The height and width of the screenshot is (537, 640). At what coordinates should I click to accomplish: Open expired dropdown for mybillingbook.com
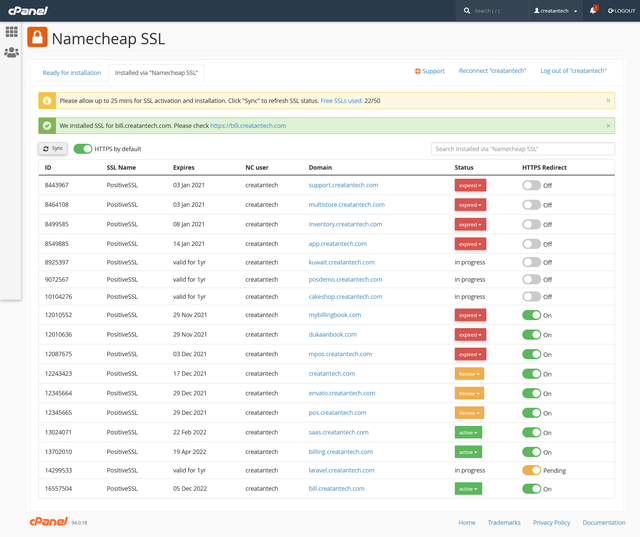[470, 315]
